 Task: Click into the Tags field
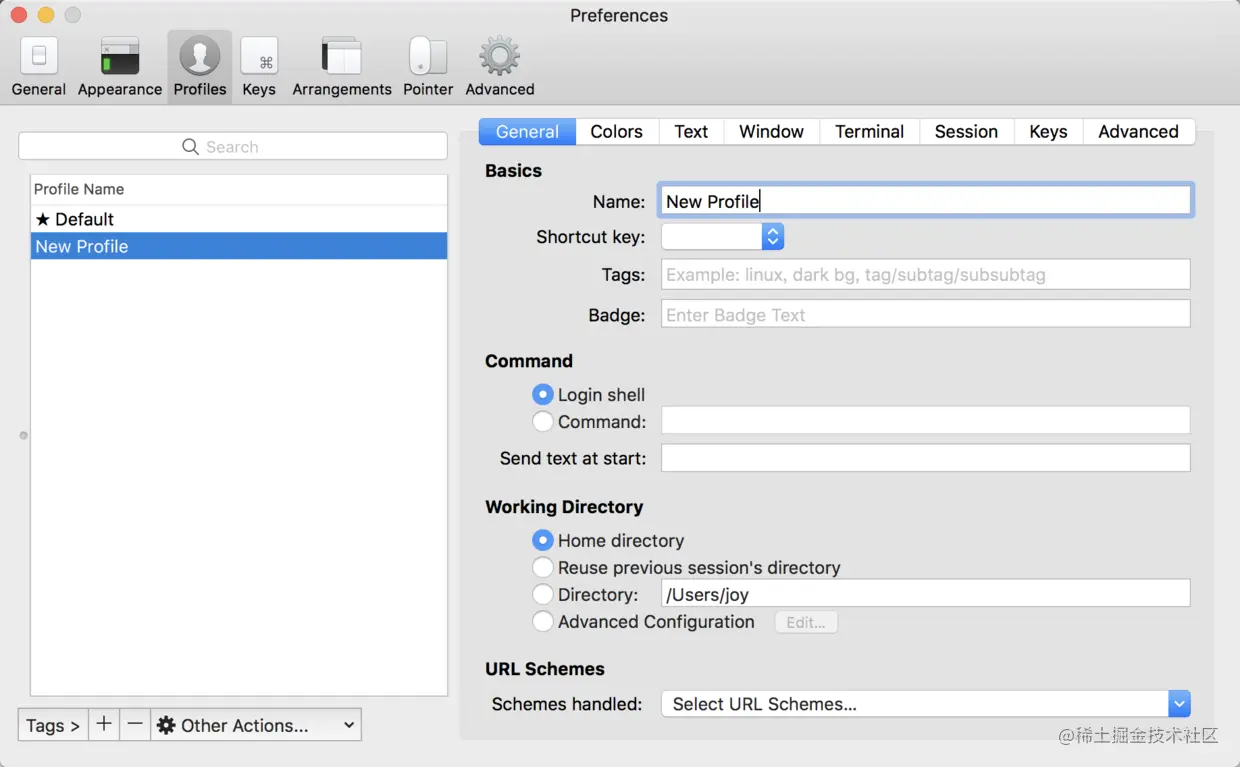click(x=926, y=274)
